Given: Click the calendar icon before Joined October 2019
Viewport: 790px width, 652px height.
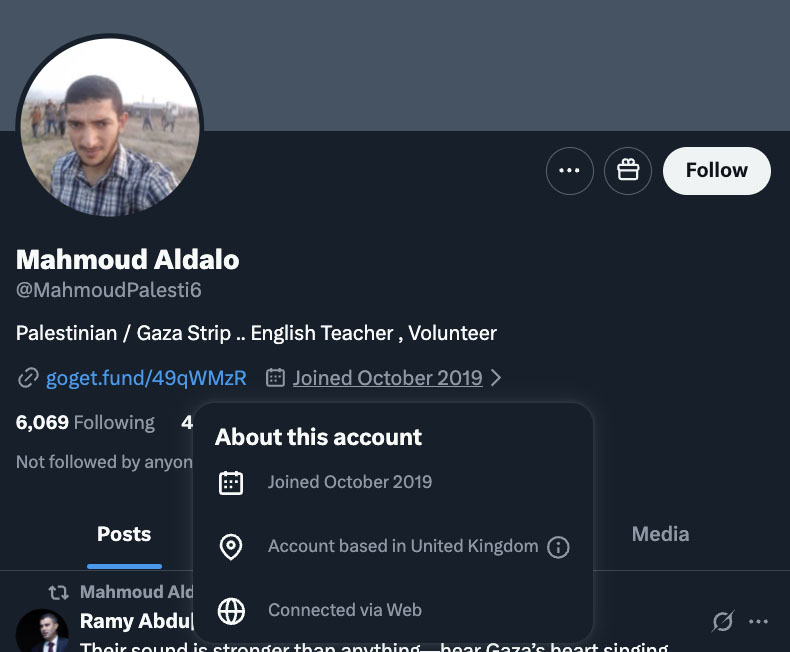Looking at the screenshot, I should tap(275, 378).
